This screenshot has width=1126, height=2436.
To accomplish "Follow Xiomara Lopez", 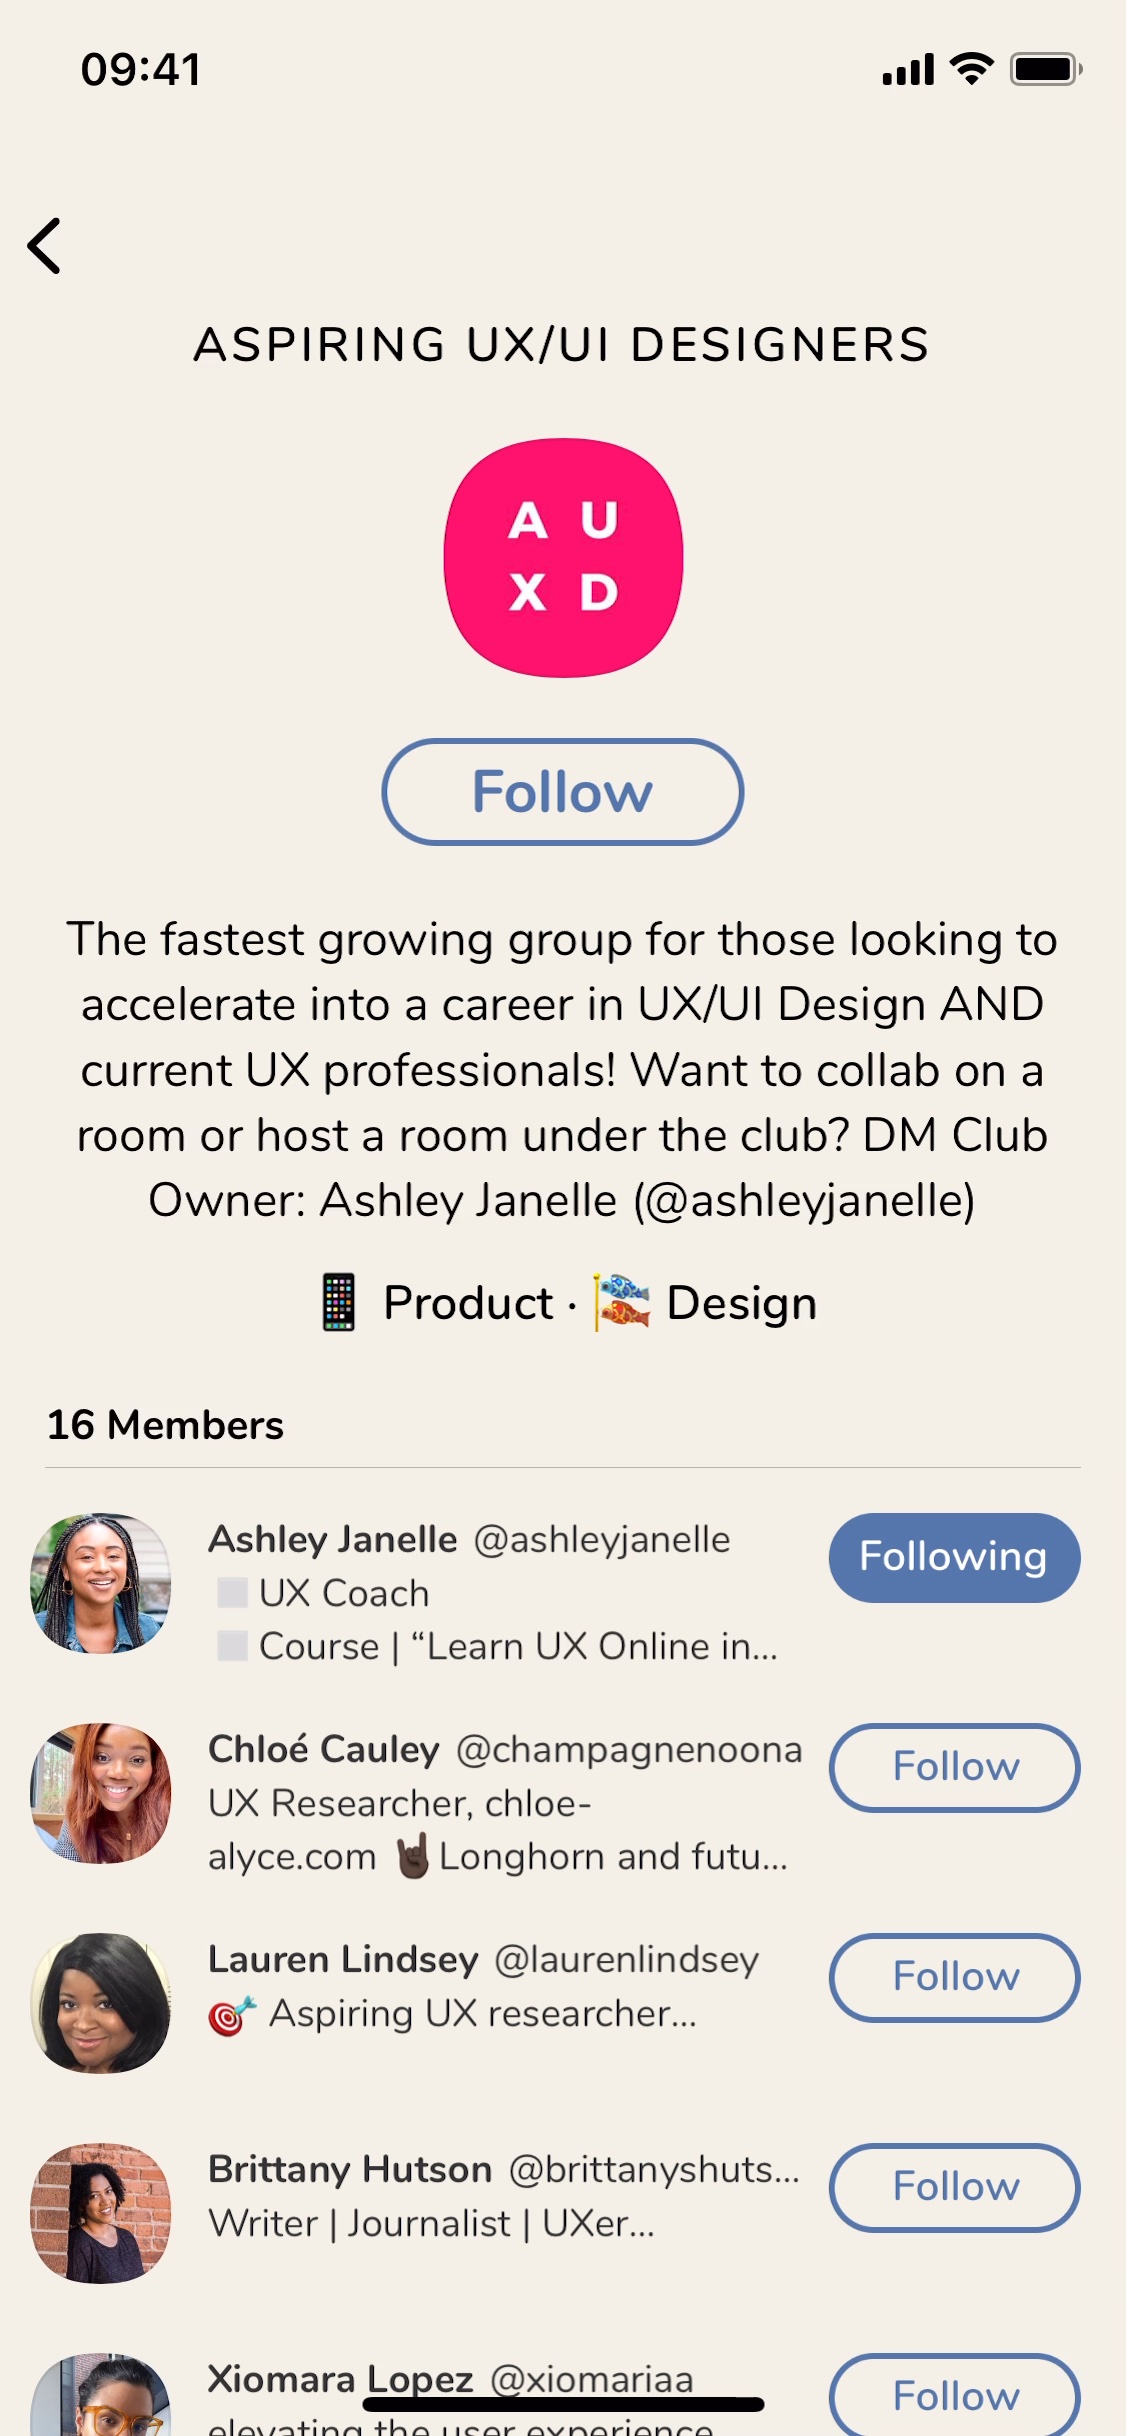I will [954, 2396].
